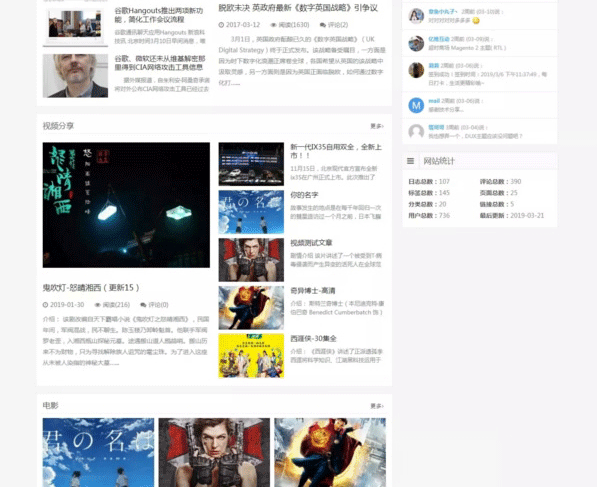597x487 pixels.
Task: Click the list icon beside 网站统计 heading
Action: (410, 161)
